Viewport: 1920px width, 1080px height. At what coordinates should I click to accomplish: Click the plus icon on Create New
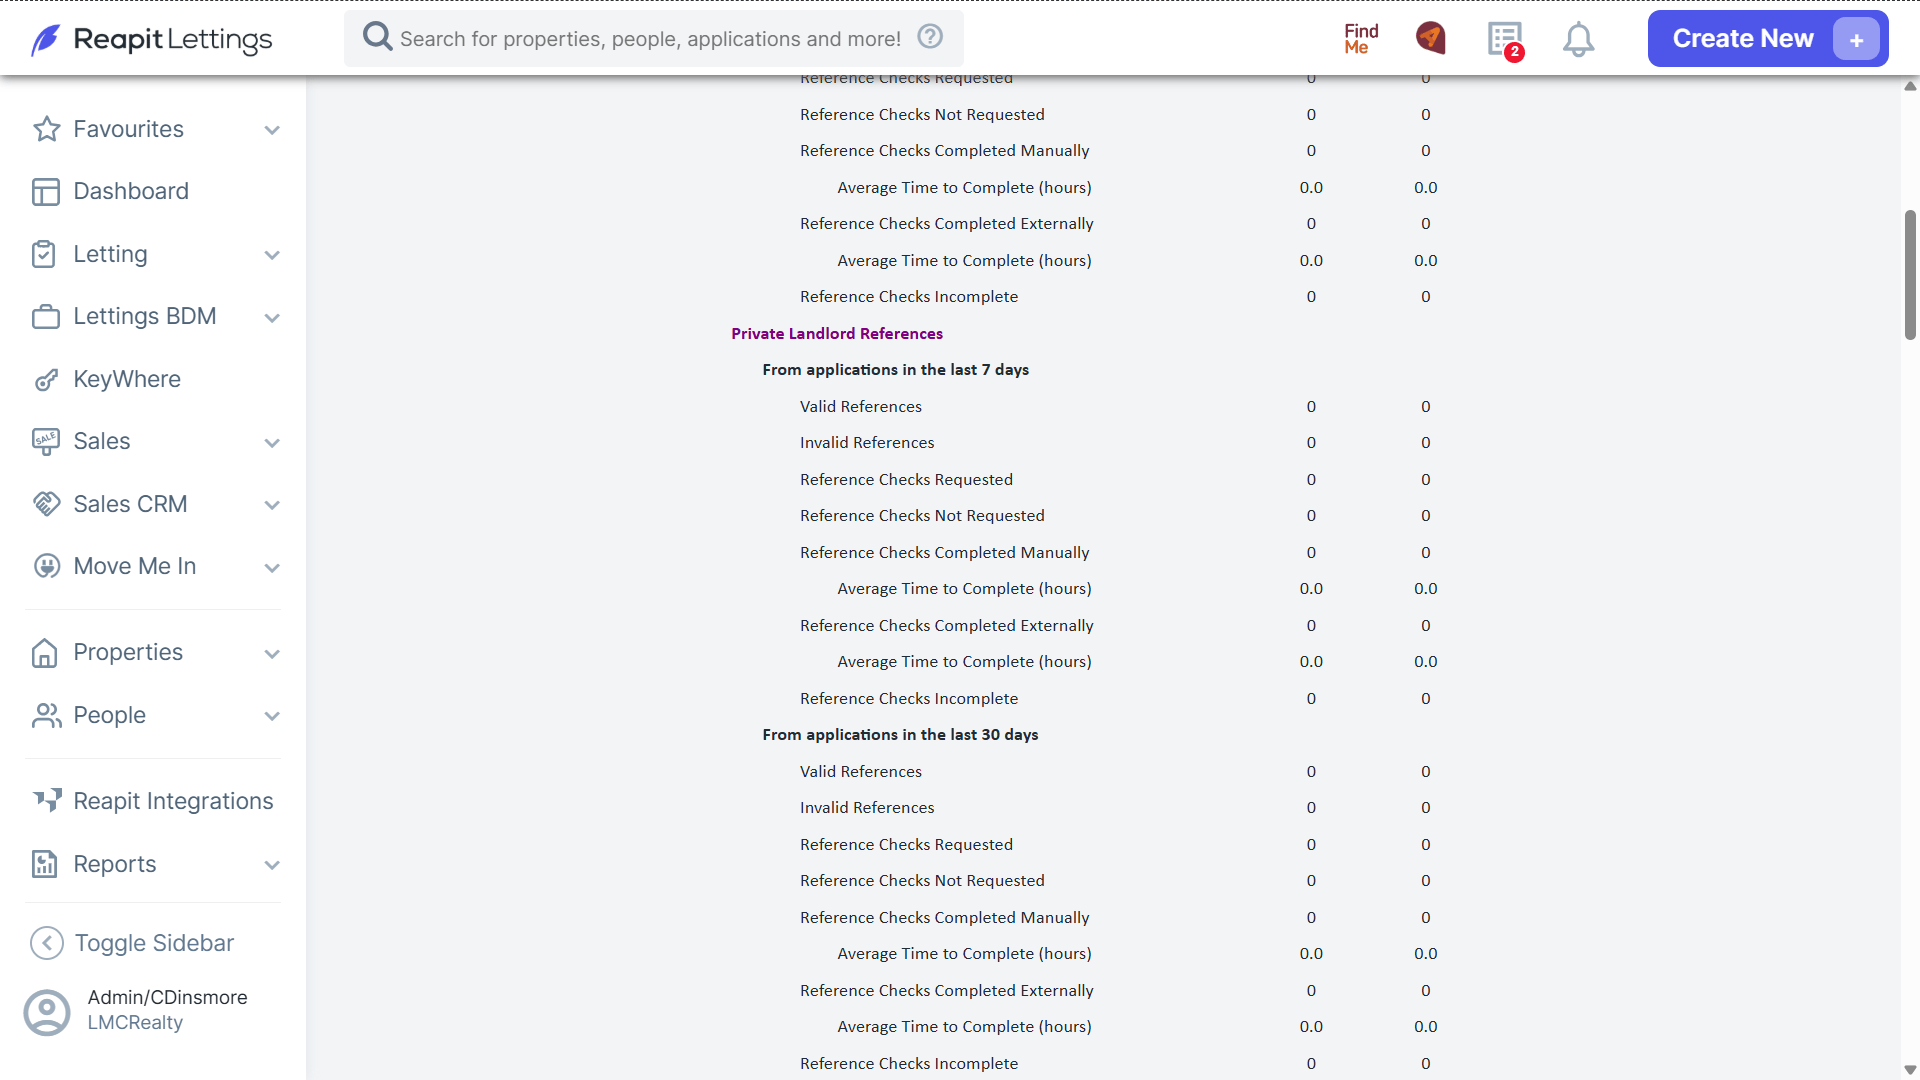[1856, 40]
